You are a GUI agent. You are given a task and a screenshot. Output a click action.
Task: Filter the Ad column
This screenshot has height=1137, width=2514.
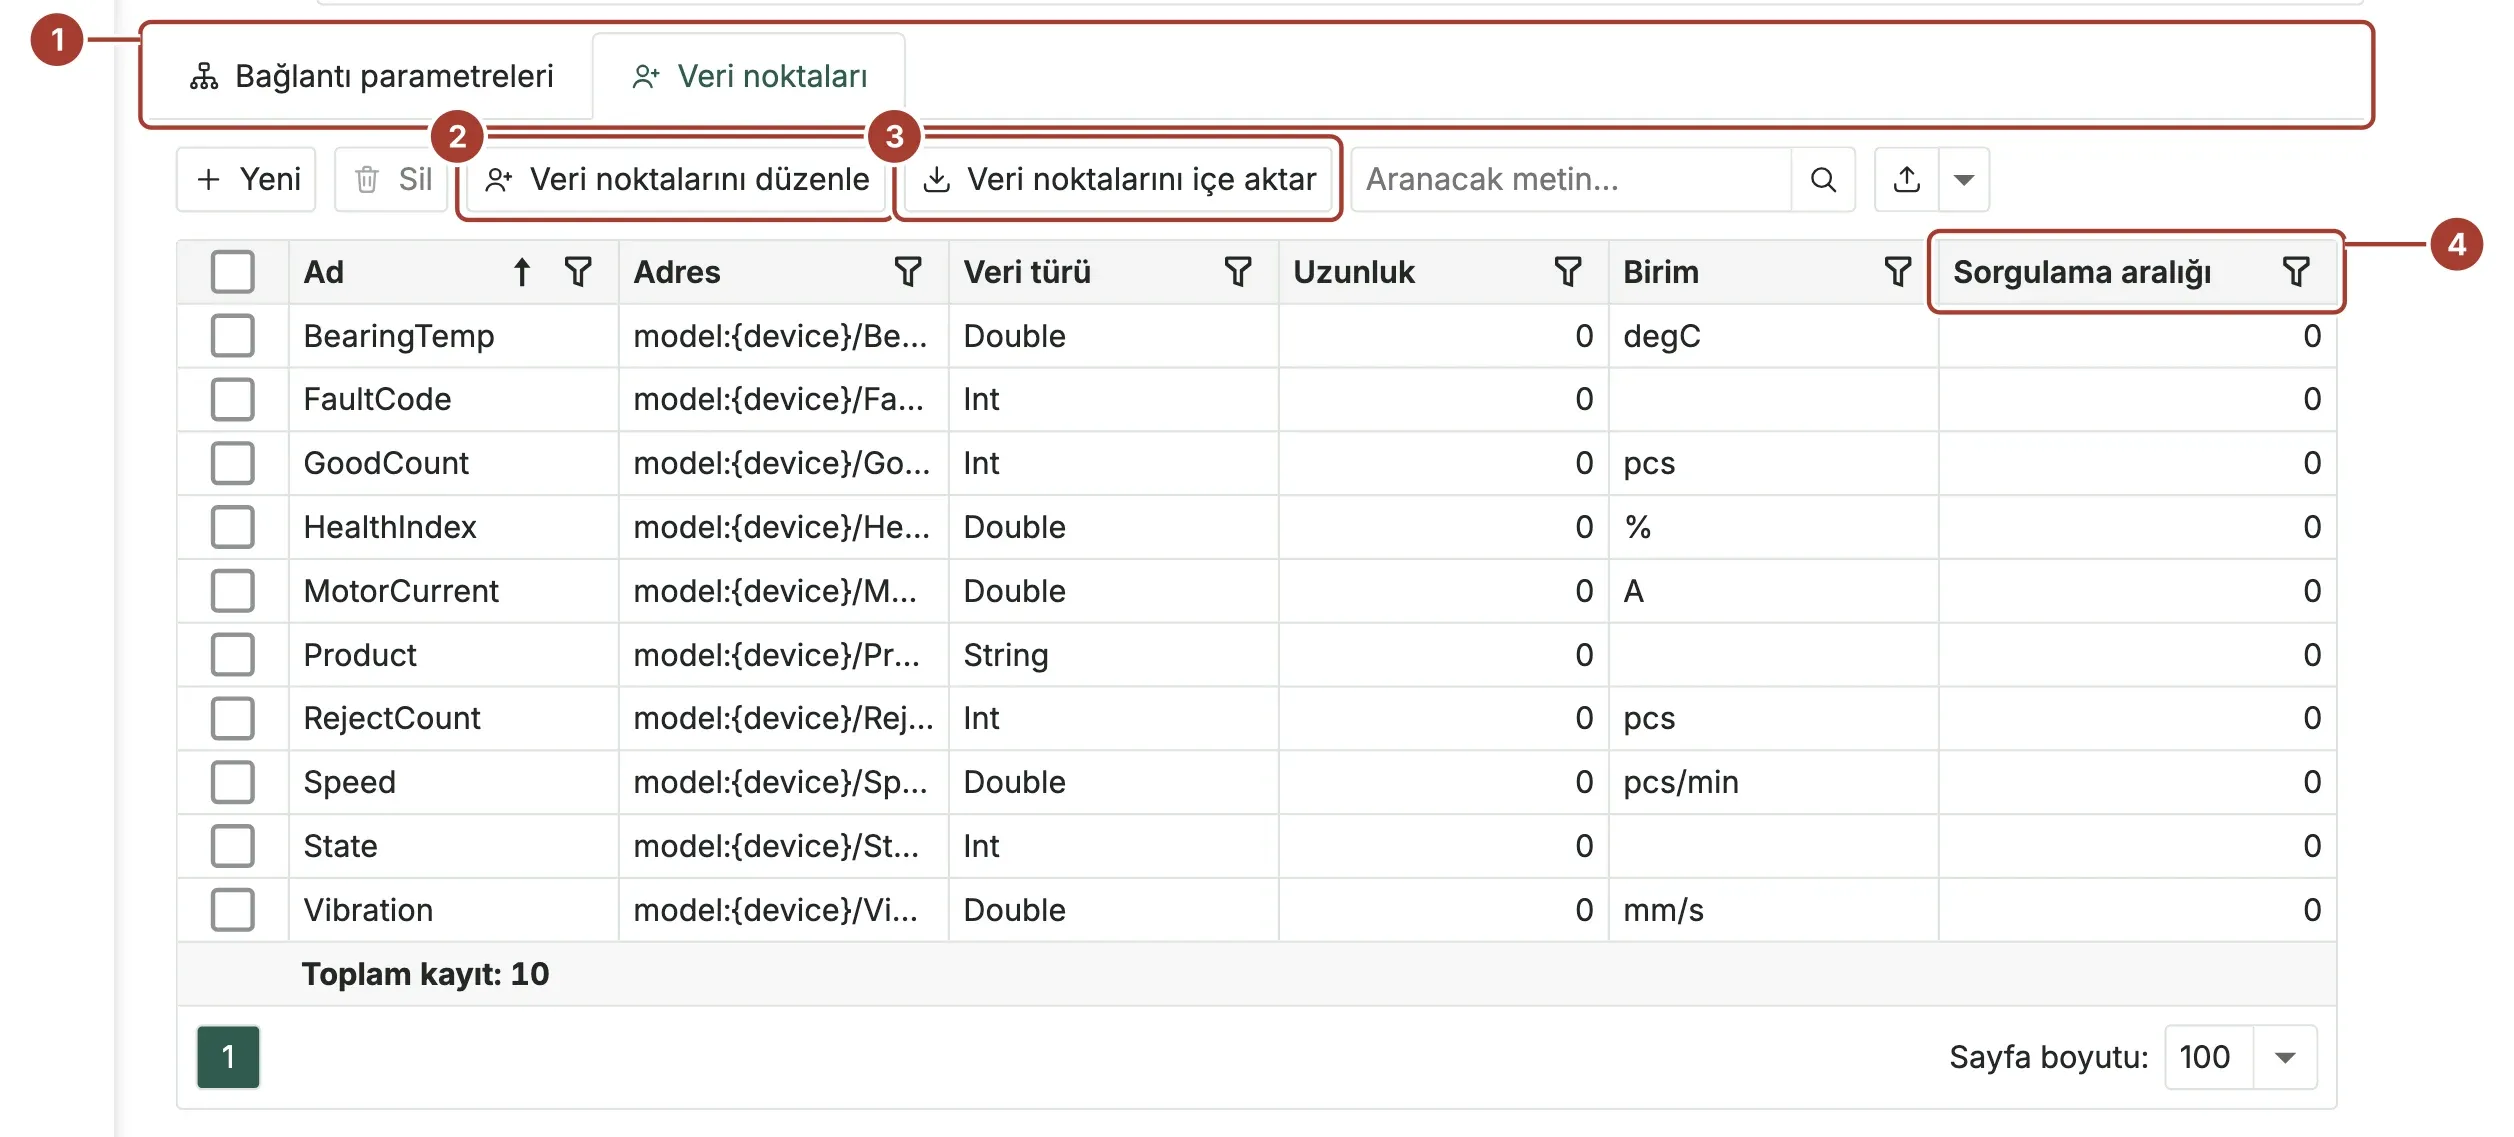pos(578,272)
